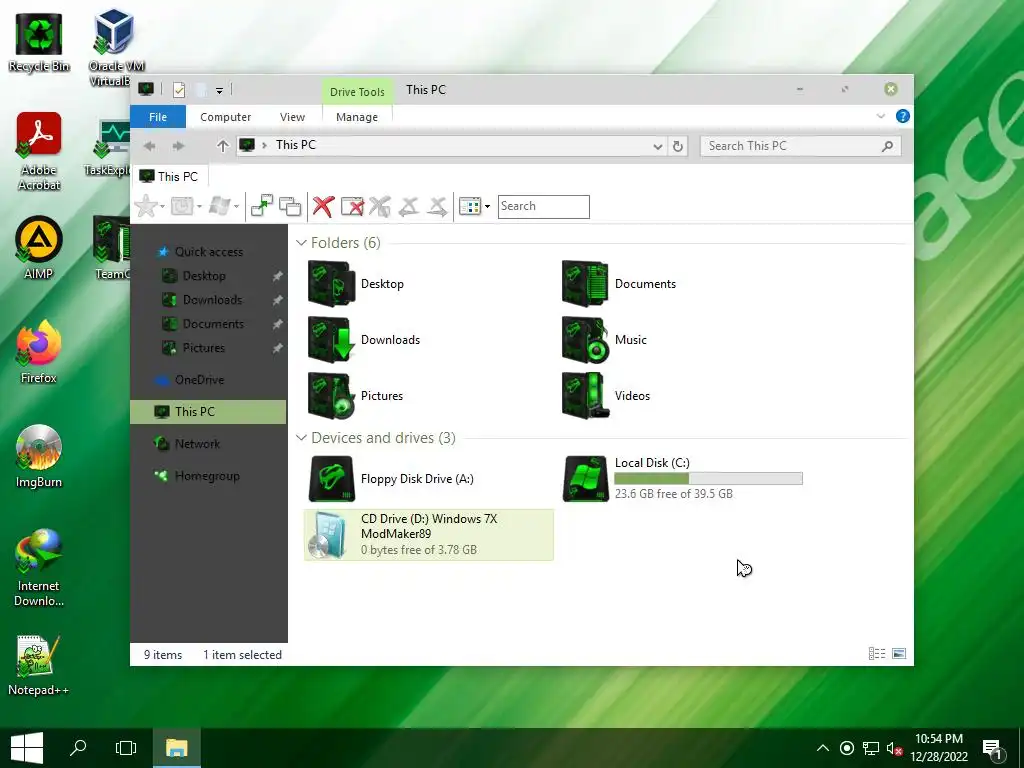The image size is (1024, 768).
Task: Collapse the Devices and drives (3) group
Action: (x=301, y=438)
